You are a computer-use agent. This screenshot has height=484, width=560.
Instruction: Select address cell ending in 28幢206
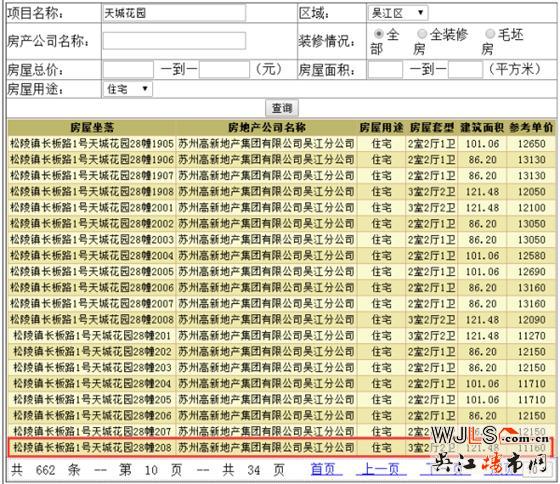coord(92,416)
